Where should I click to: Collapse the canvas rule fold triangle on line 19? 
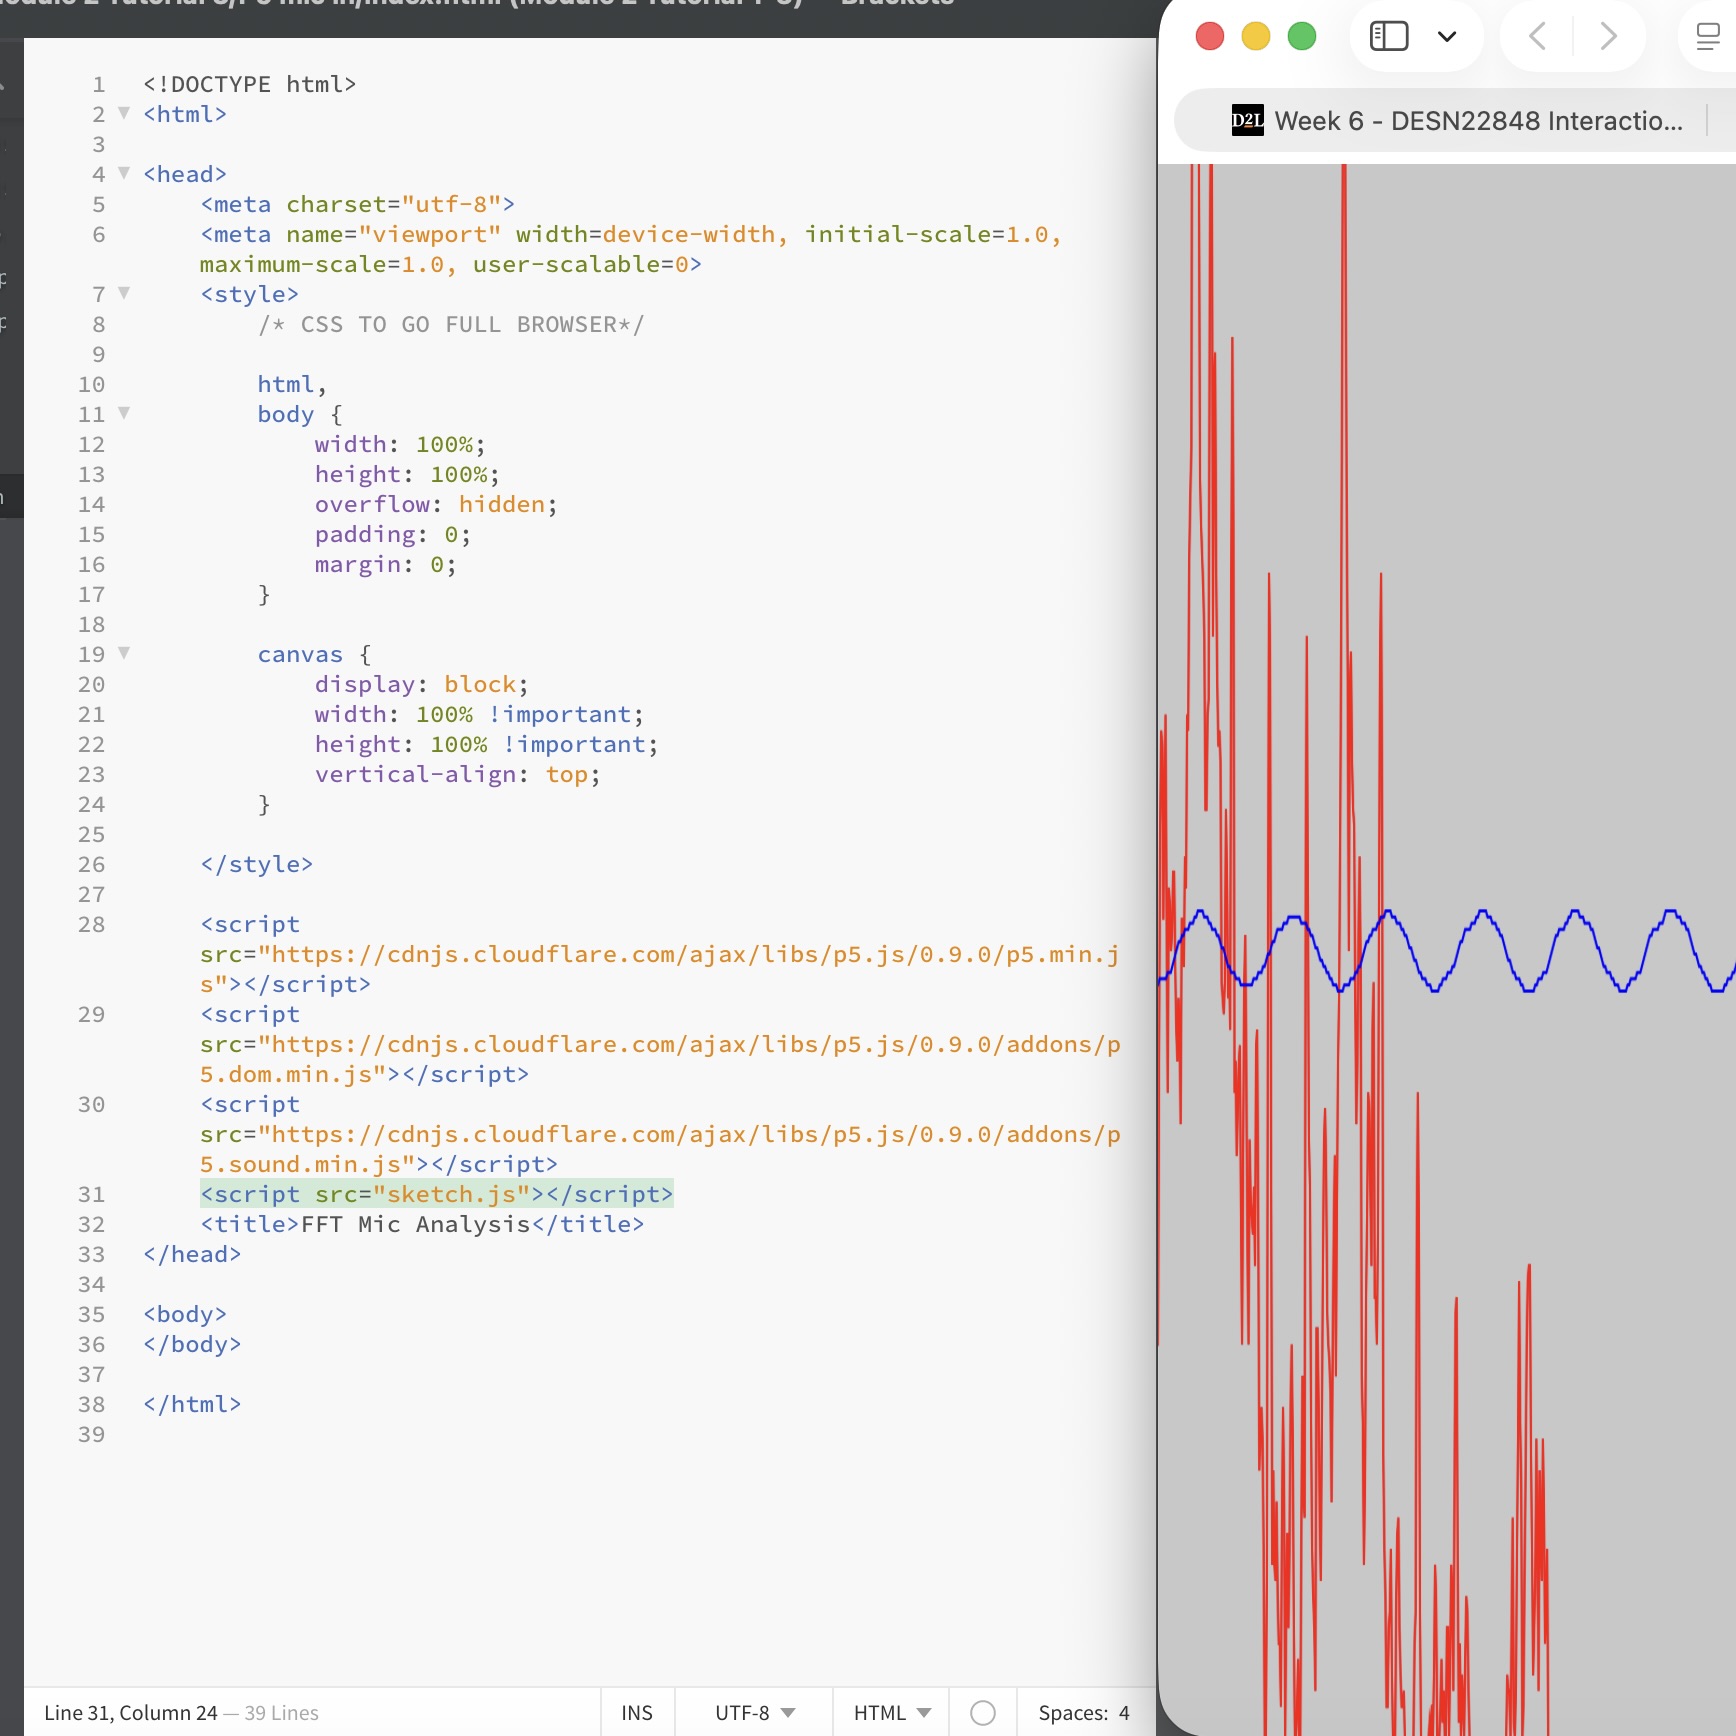124,653
